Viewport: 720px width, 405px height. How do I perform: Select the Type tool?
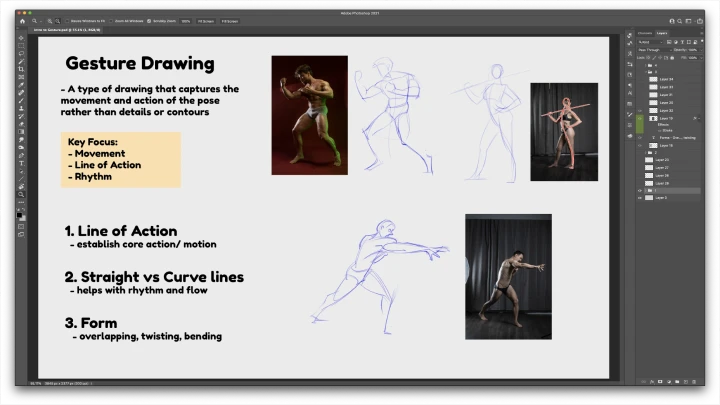(x=21, y=163)
